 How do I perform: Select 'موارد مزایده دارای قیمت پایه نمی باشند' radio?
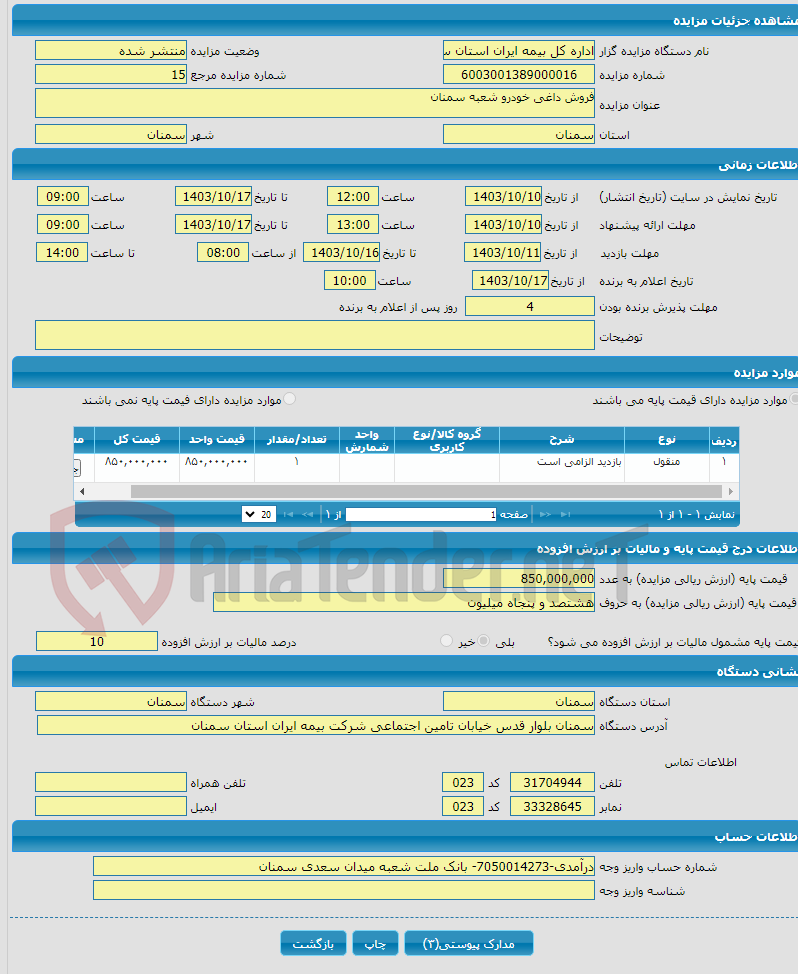coord(289,399)
